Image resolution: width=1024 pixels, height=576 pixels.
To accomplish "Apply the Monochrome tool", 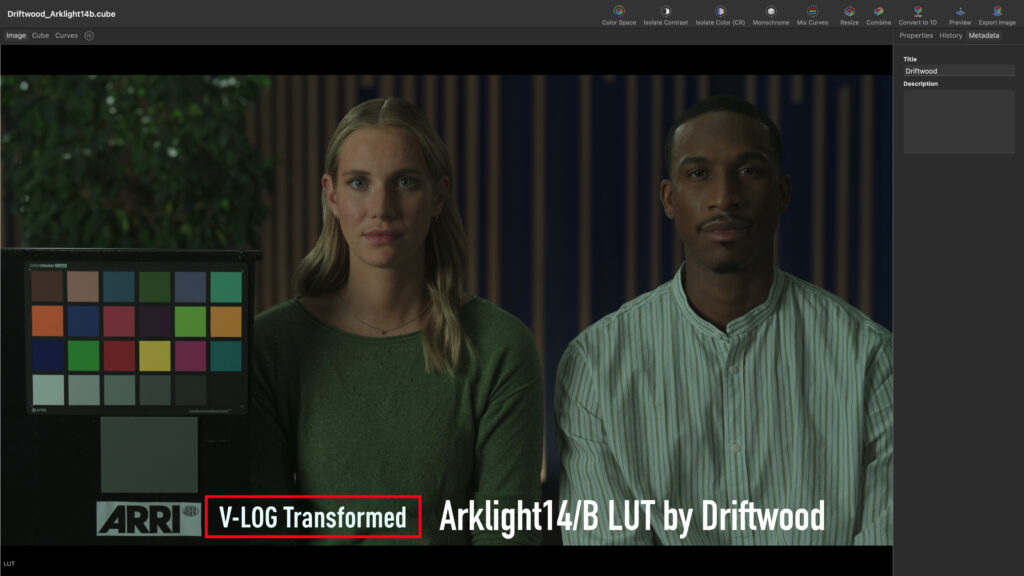I will 771,15.
